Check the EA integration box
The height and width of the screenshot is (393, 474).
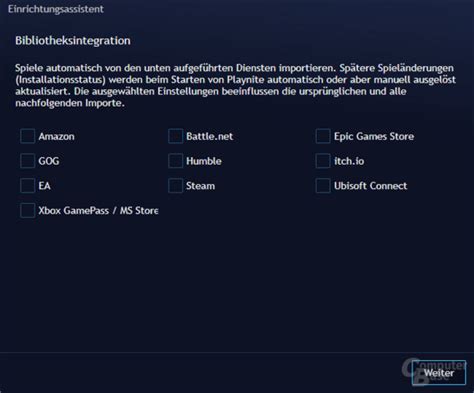[x=27, y=186]
